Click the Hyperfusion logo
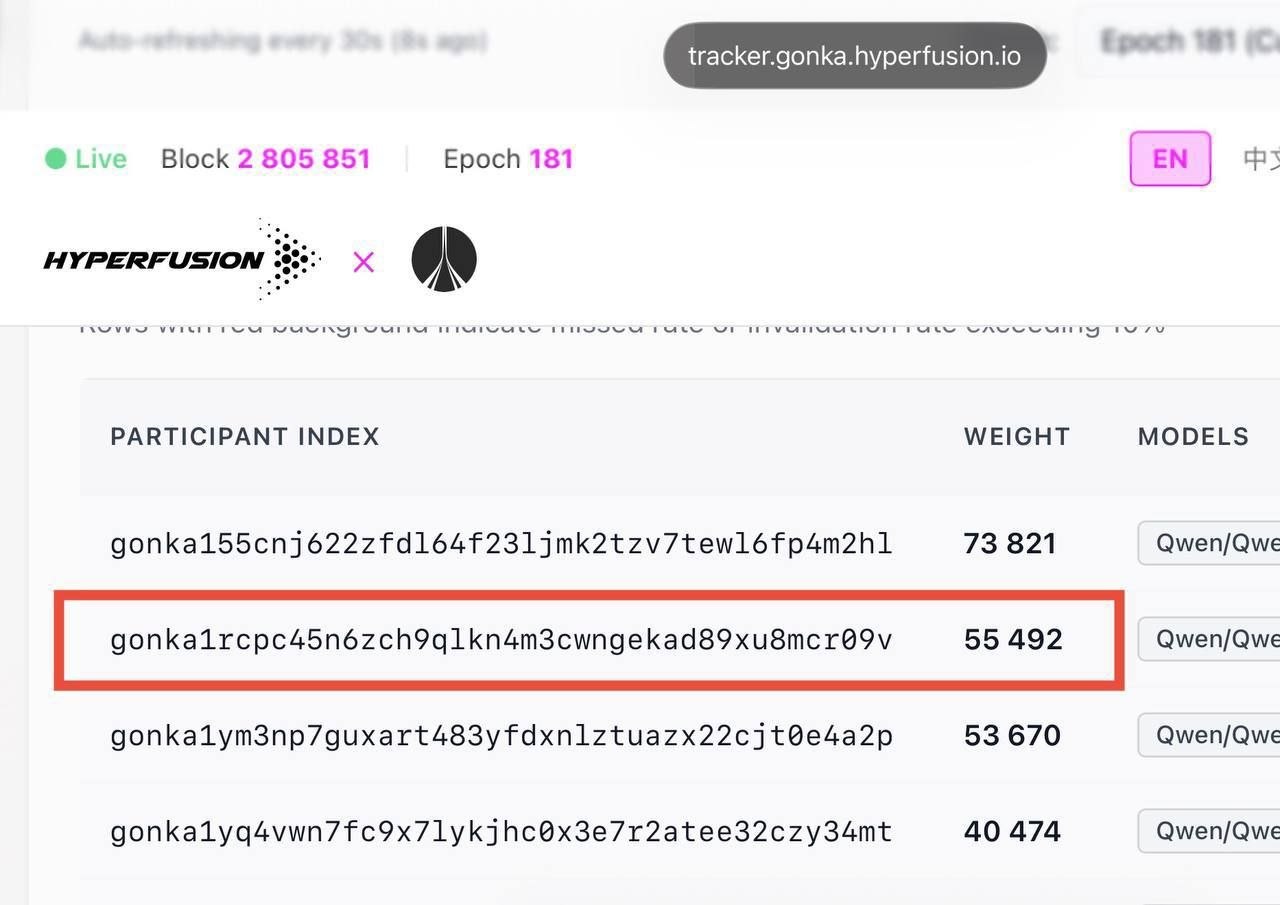The image size is (1280, 905). (182, 260)
